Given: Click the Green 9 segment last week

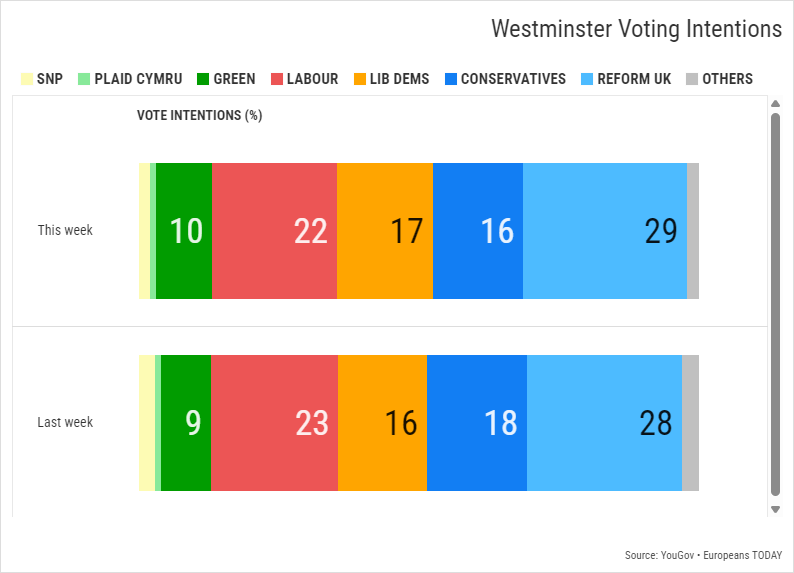Looking at the screenshot, I should pos(186,423).
